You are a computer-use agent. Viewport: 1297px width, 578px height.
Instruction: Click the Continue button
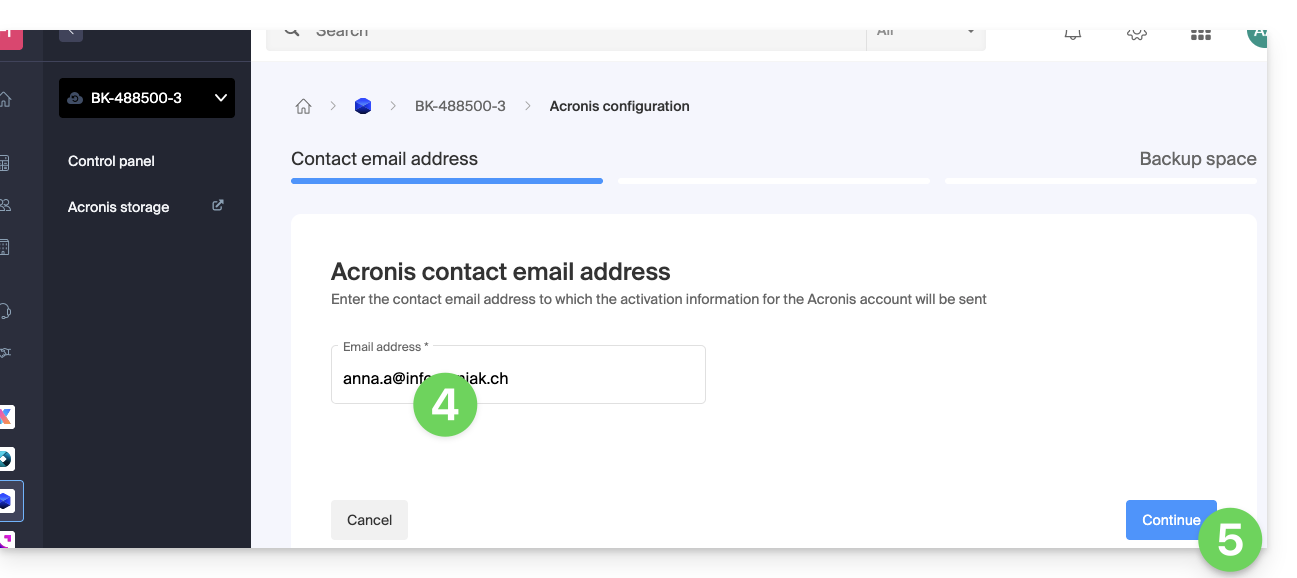point(1170,520)
